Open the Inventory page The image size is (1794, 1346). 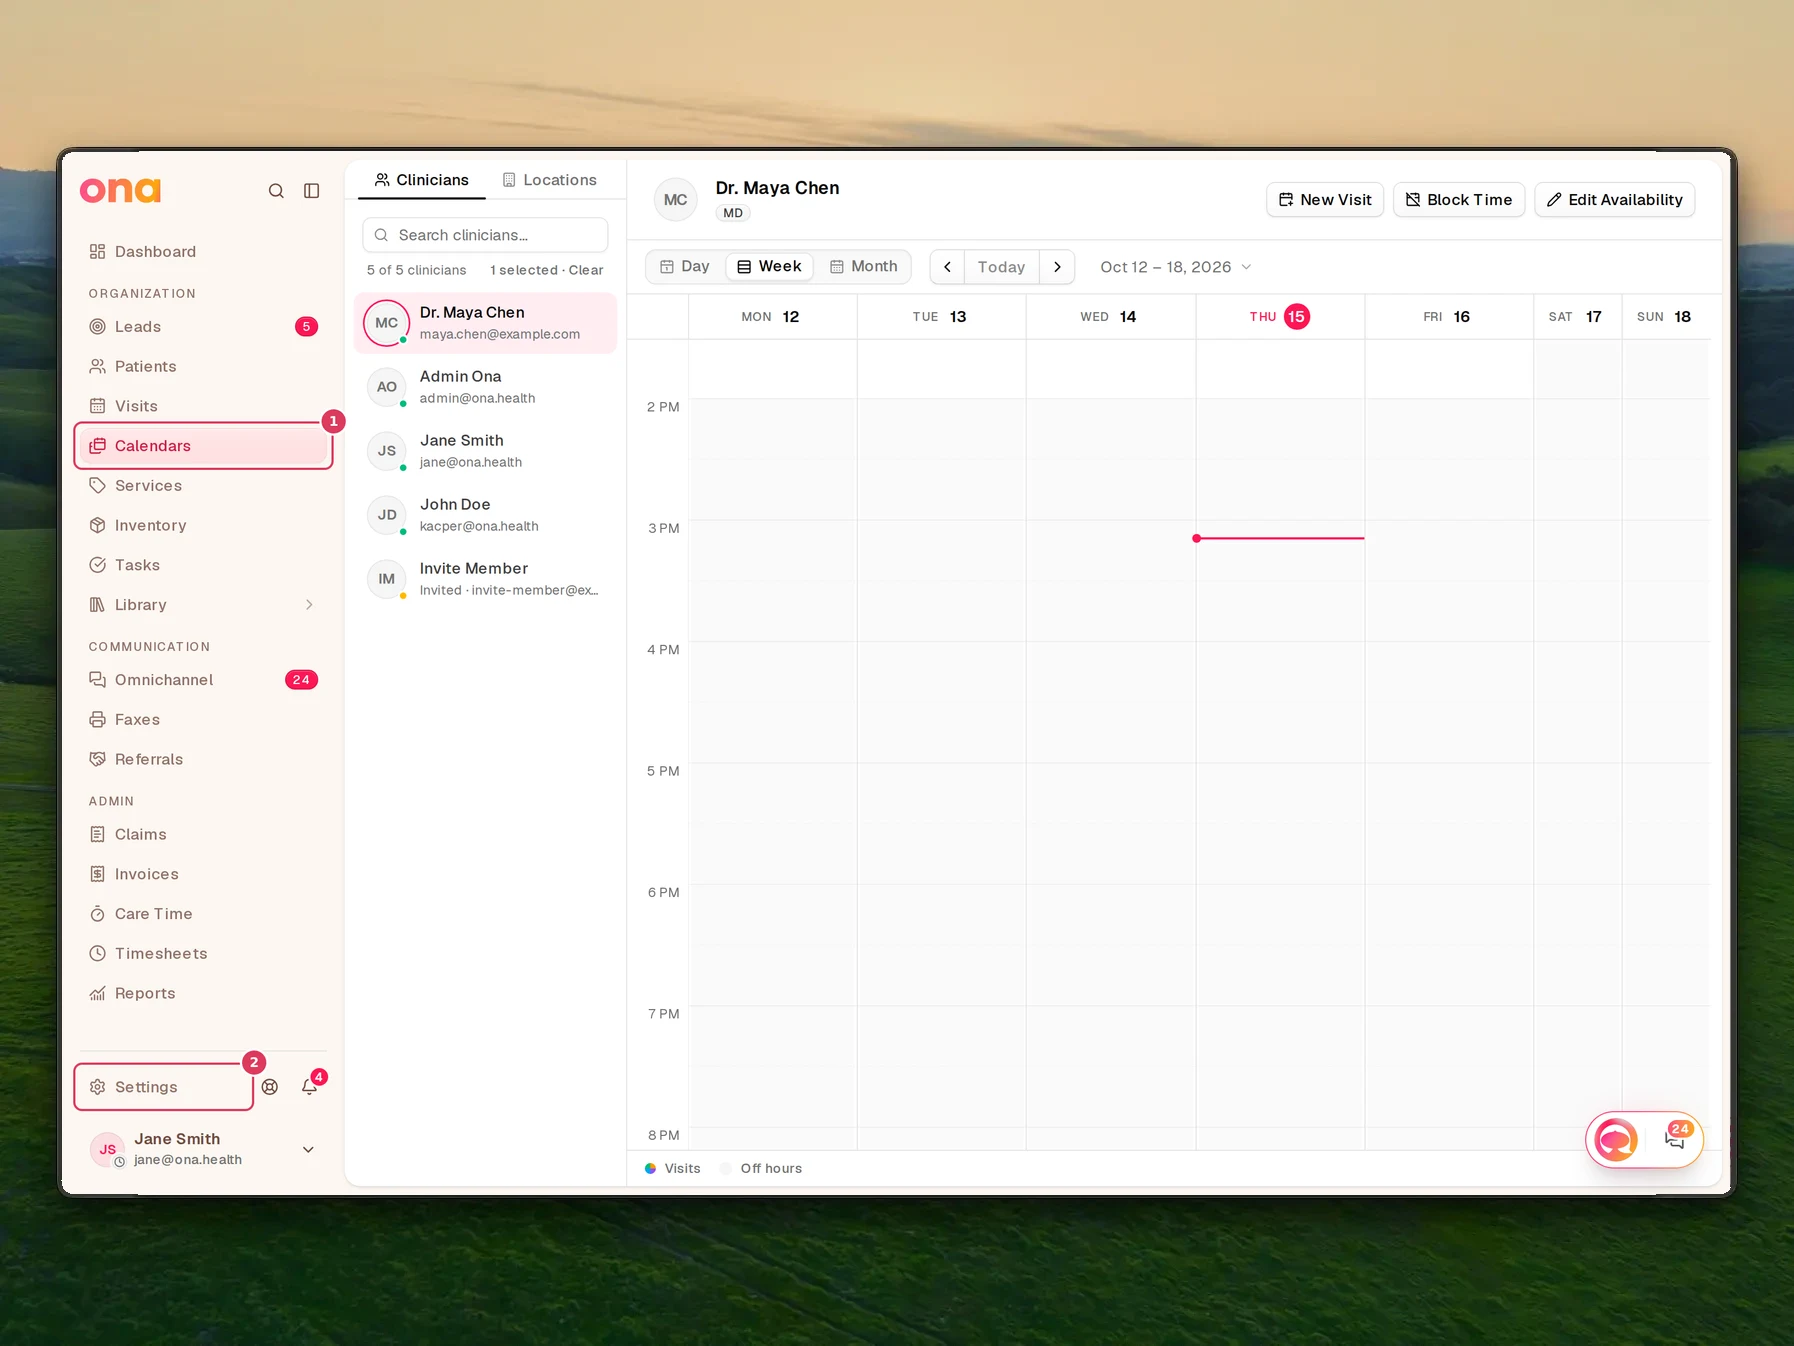pyautogui.click(x=203, y=526)
